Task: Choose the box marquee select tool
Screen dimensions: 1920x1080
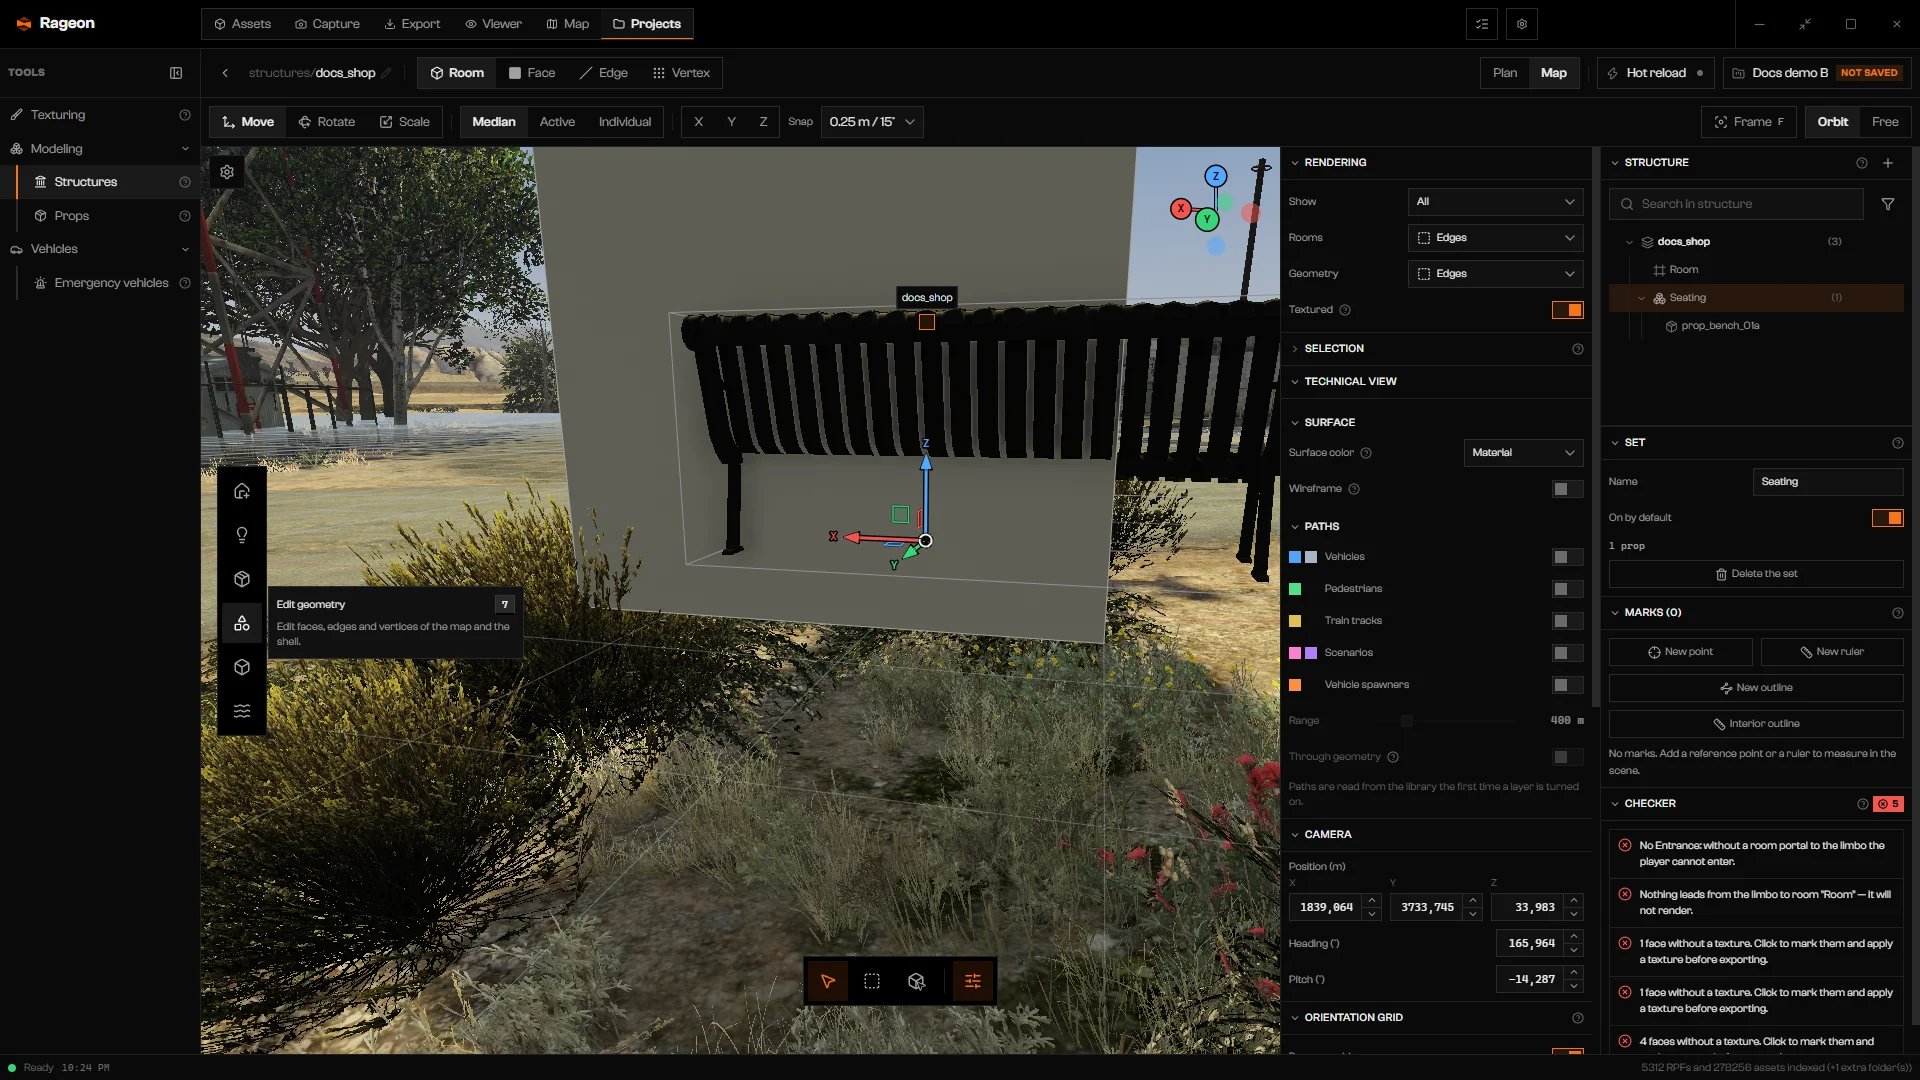Action: (872, 981)
